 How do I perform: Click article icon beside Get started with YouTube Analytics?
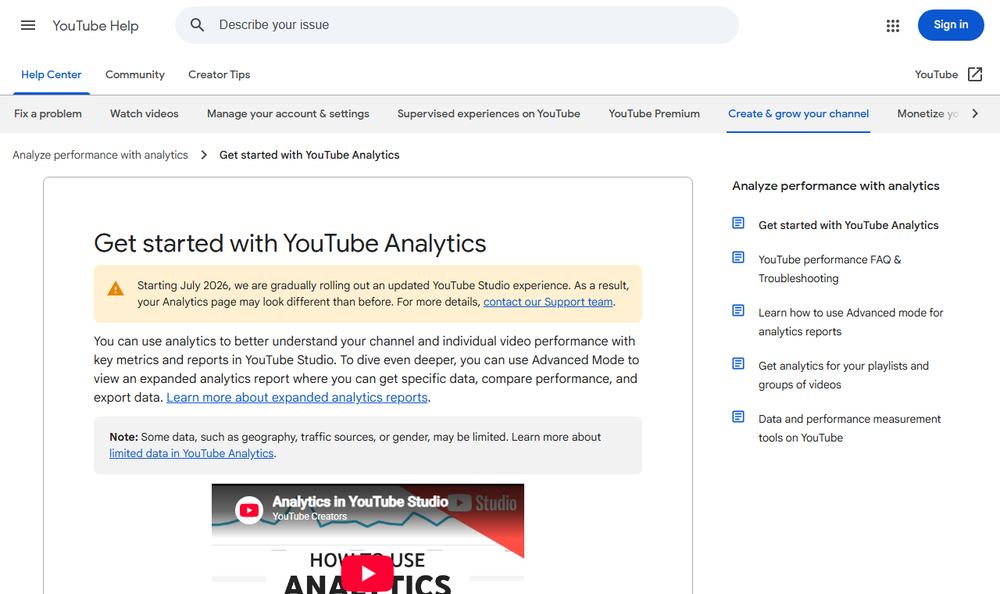(x=738, y=223)
